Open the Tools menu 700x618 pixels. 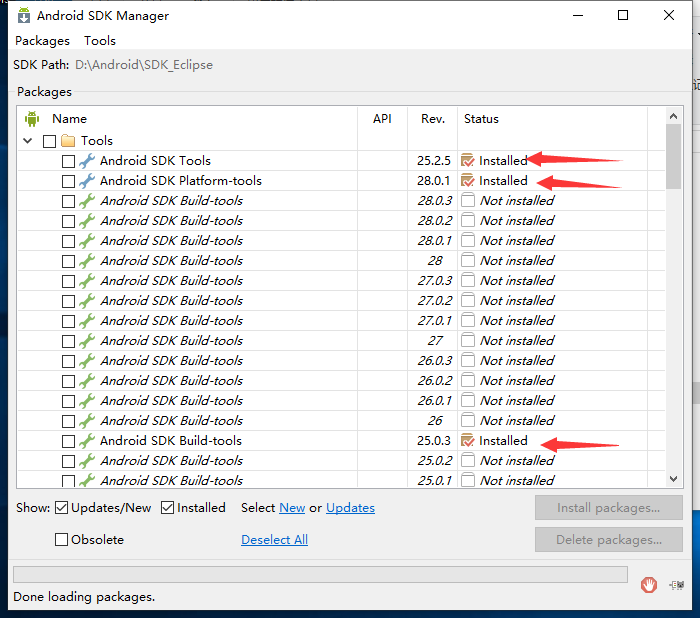coord(100,41)
